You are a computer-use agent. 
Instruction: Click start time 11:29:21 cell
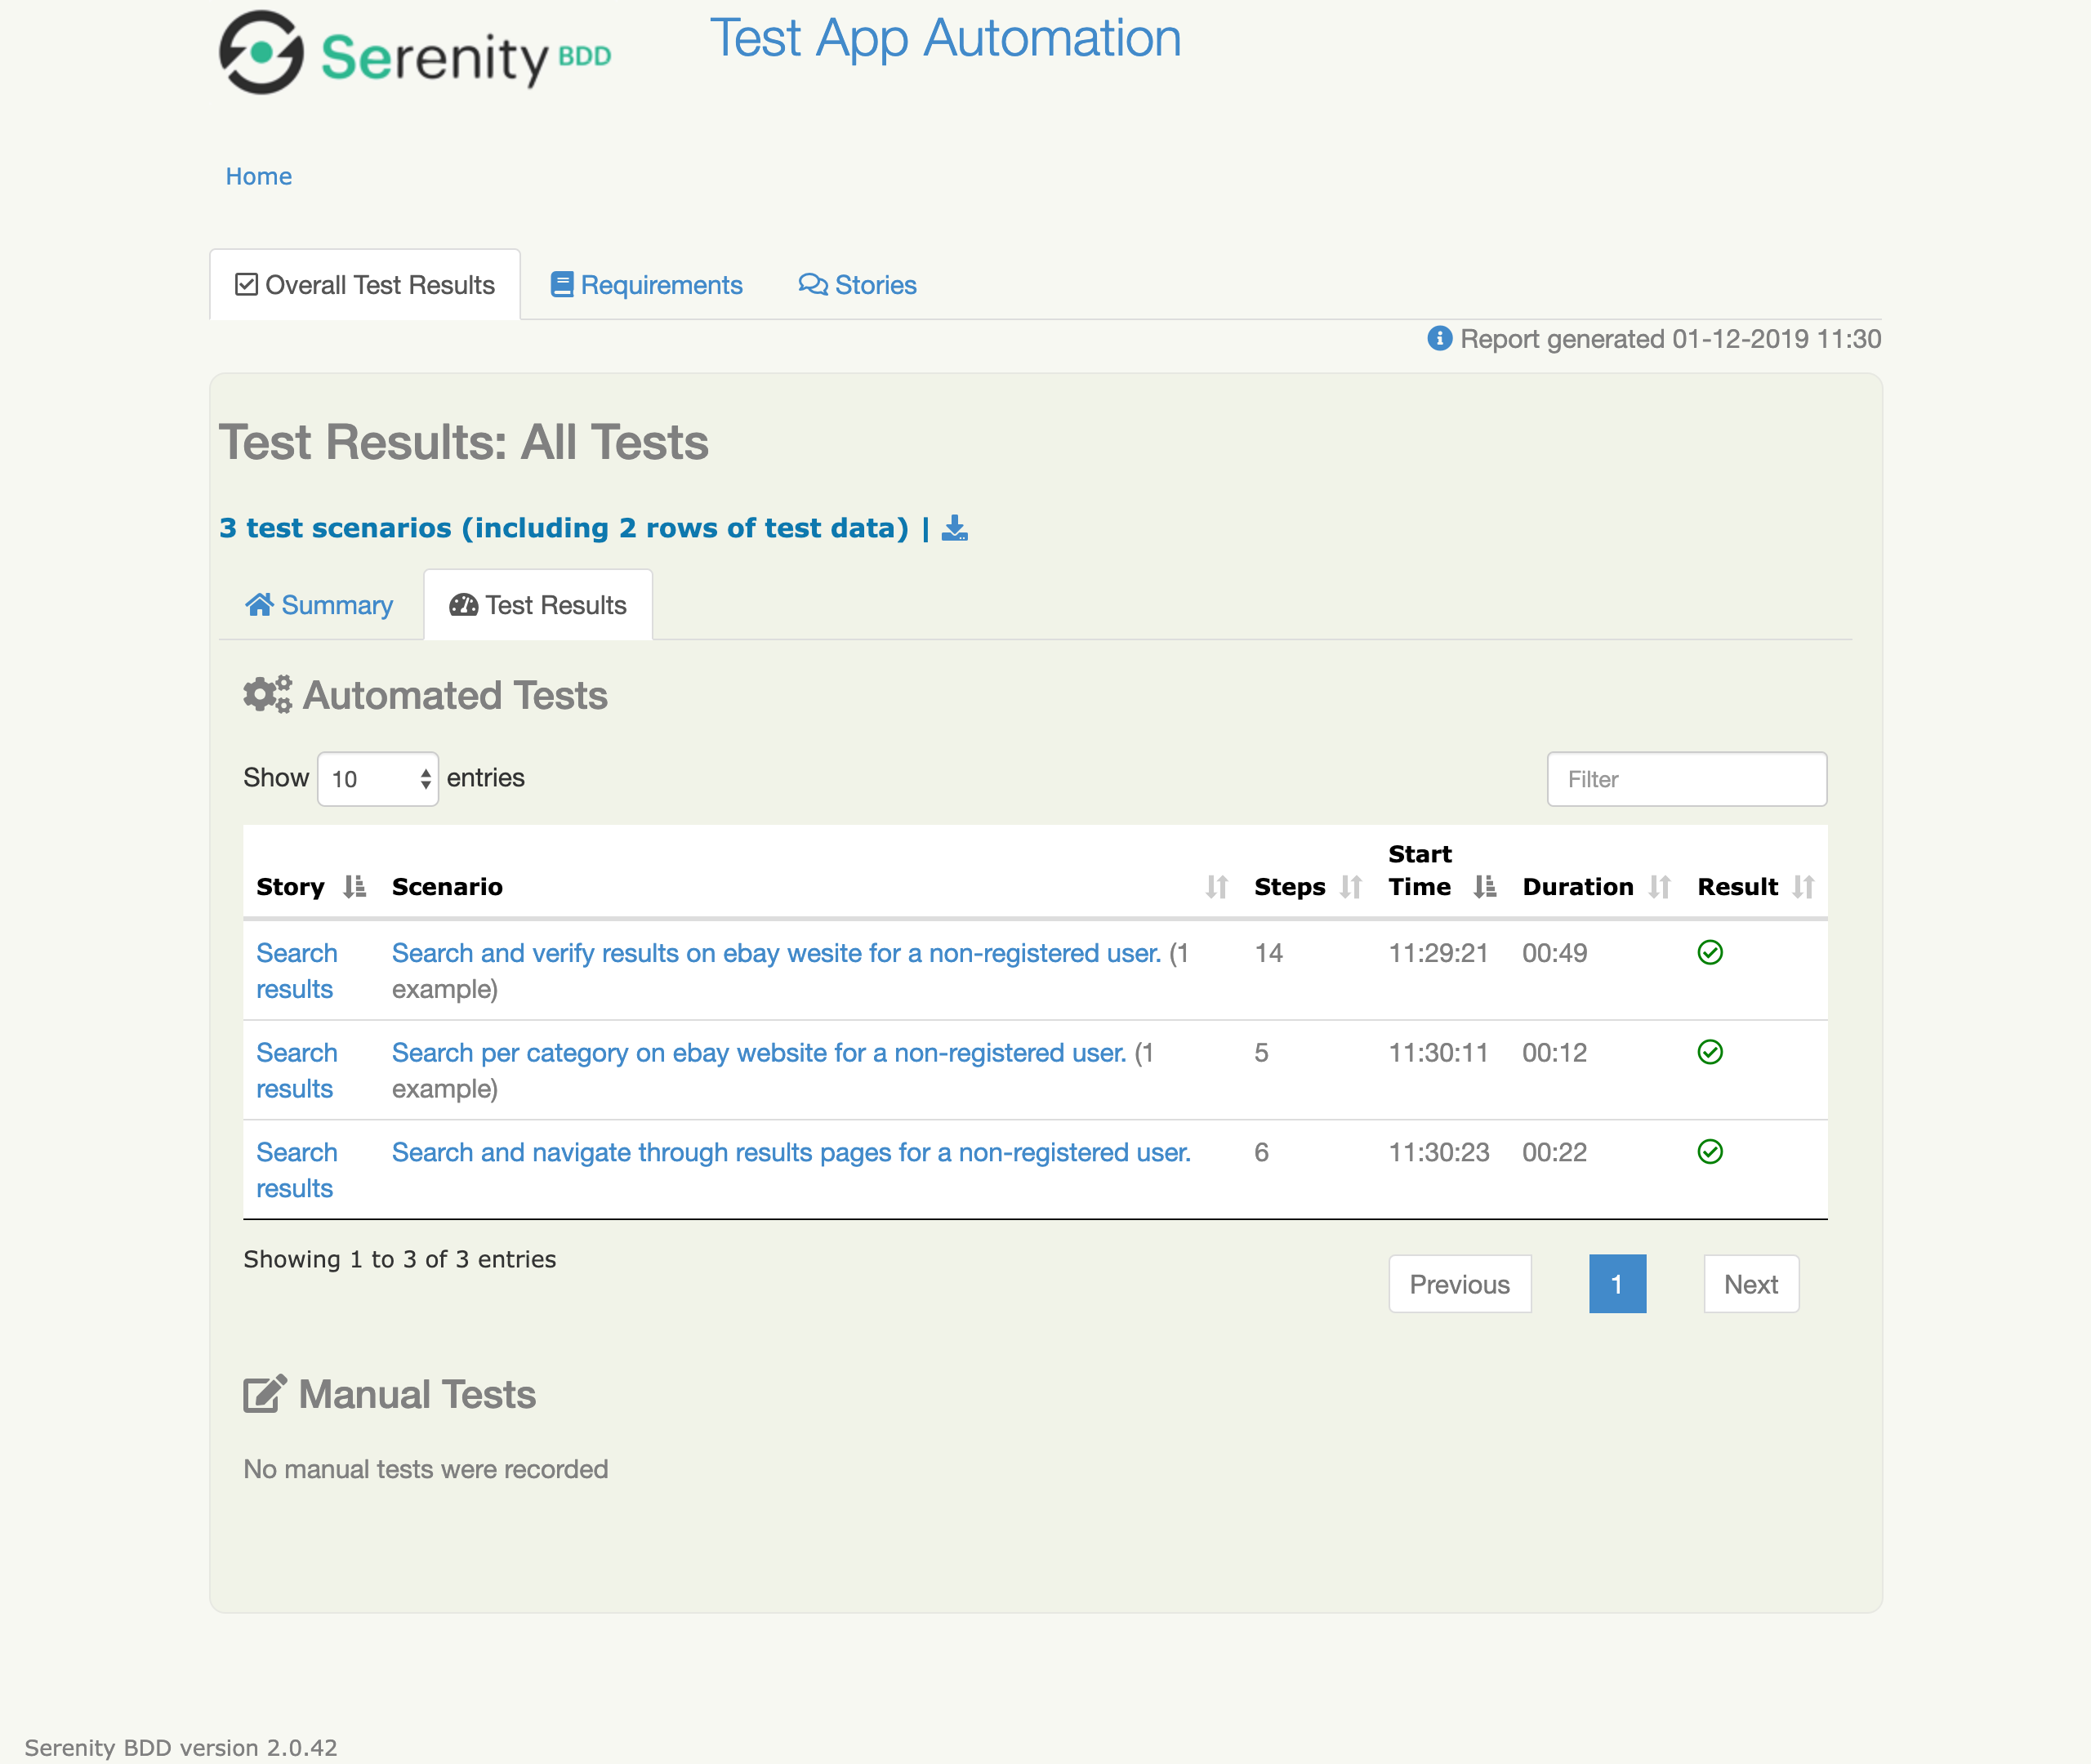point(1438,953)
